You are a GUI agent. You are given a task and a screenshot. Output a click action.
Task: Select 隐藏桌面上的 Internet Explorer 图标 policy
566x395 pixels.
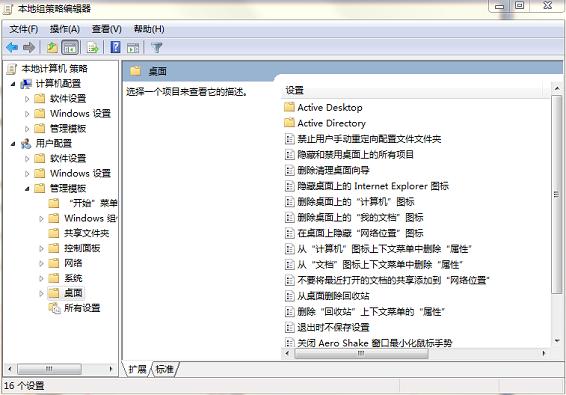coord(373,186)
